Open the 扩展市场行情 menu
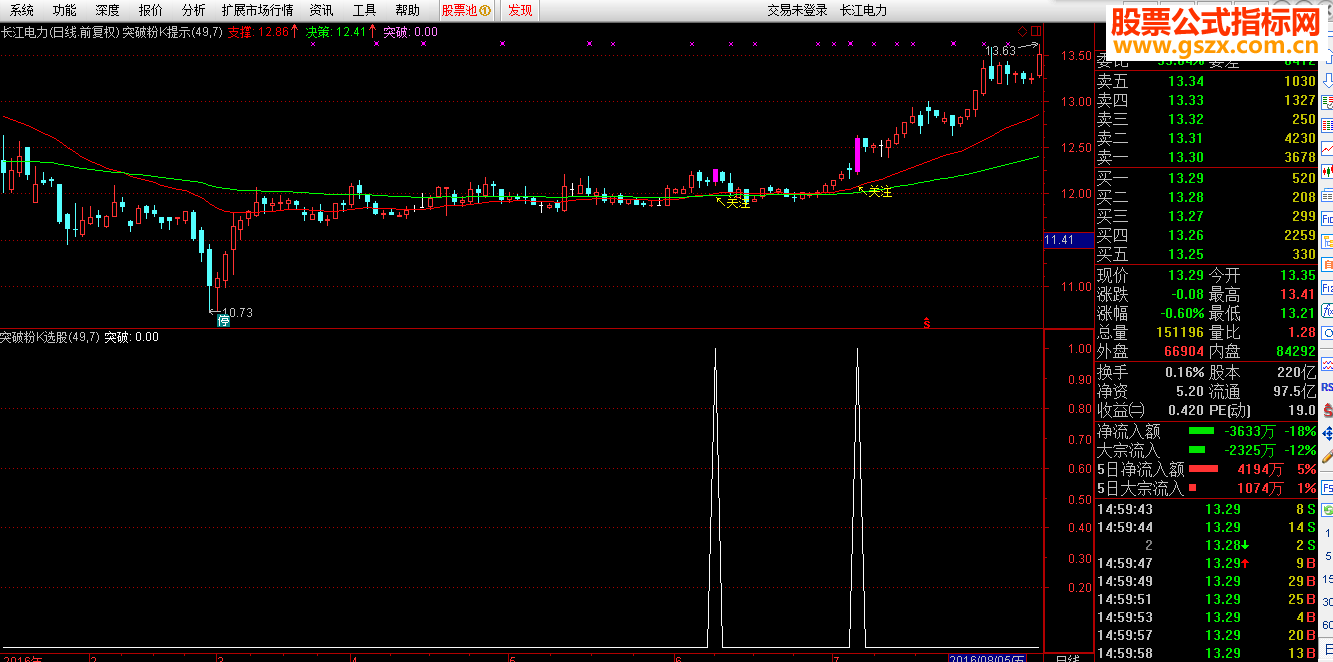 (257, 10)
